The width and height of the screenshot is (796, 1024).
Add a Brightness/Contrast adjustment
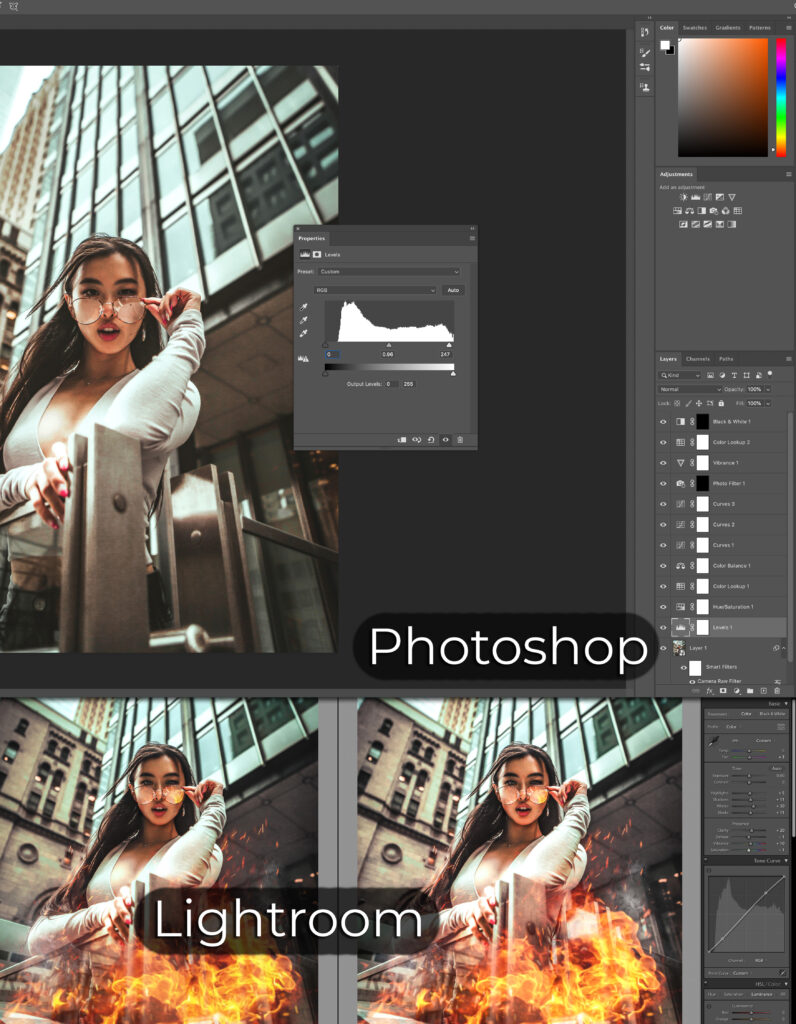pos(683,197)
